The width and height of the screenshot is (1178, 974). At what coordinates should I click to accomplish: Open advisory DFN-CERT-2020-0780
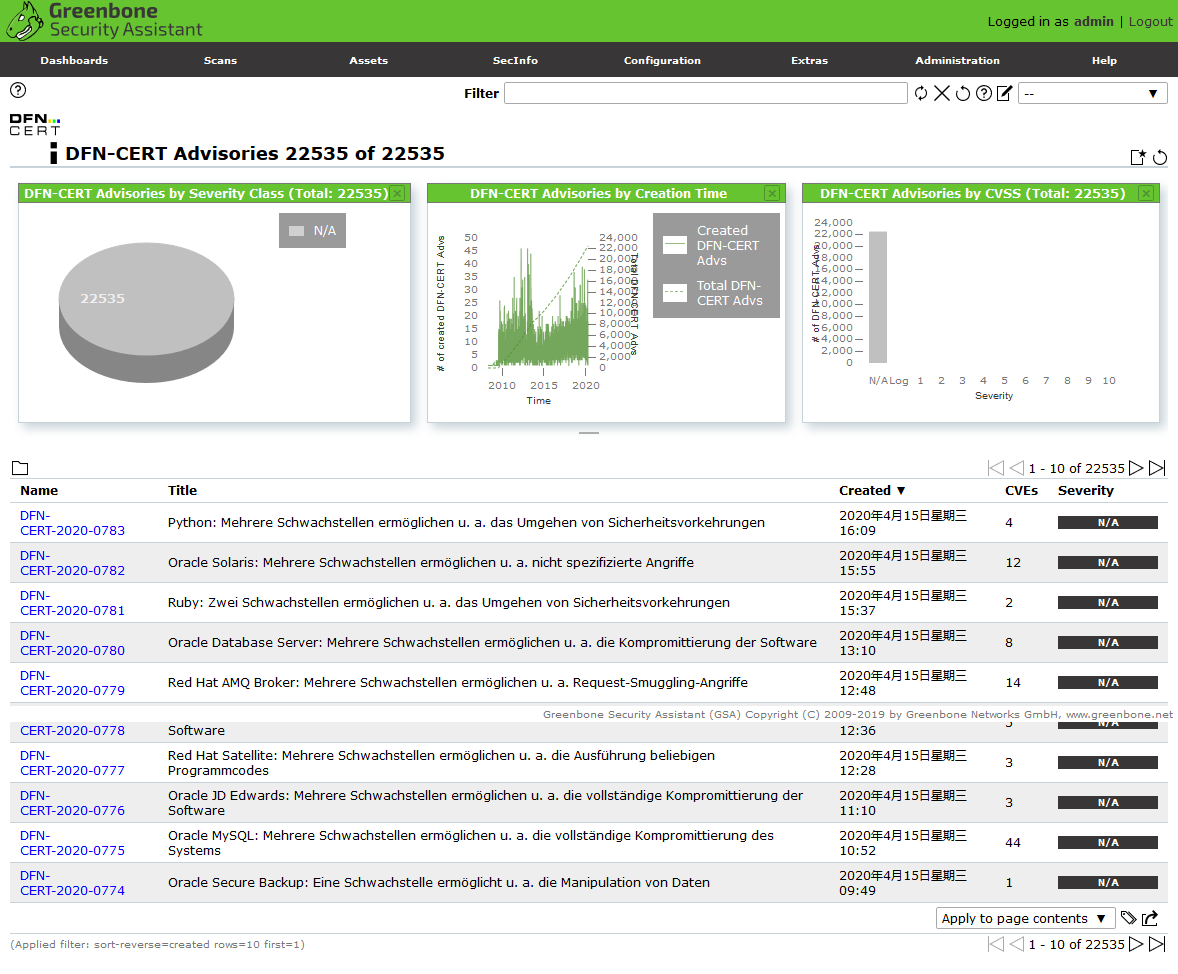pyautogui.click(x=72, y=643)
